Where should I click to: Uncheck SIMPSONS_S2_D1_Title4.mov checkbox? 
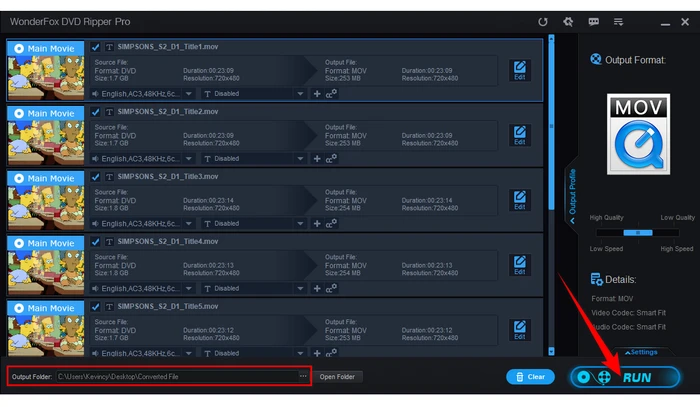(95, 241)
